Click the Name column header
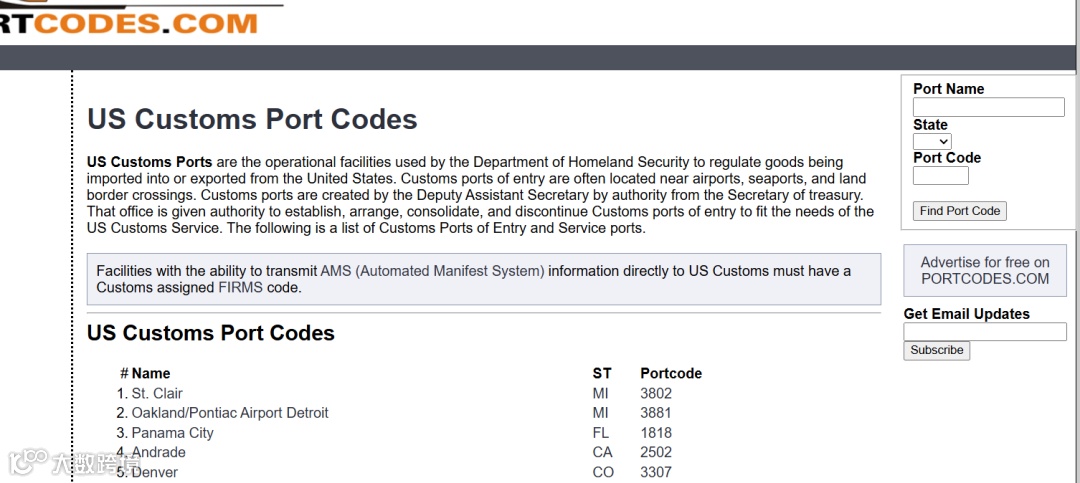 (x=151, y=374)
